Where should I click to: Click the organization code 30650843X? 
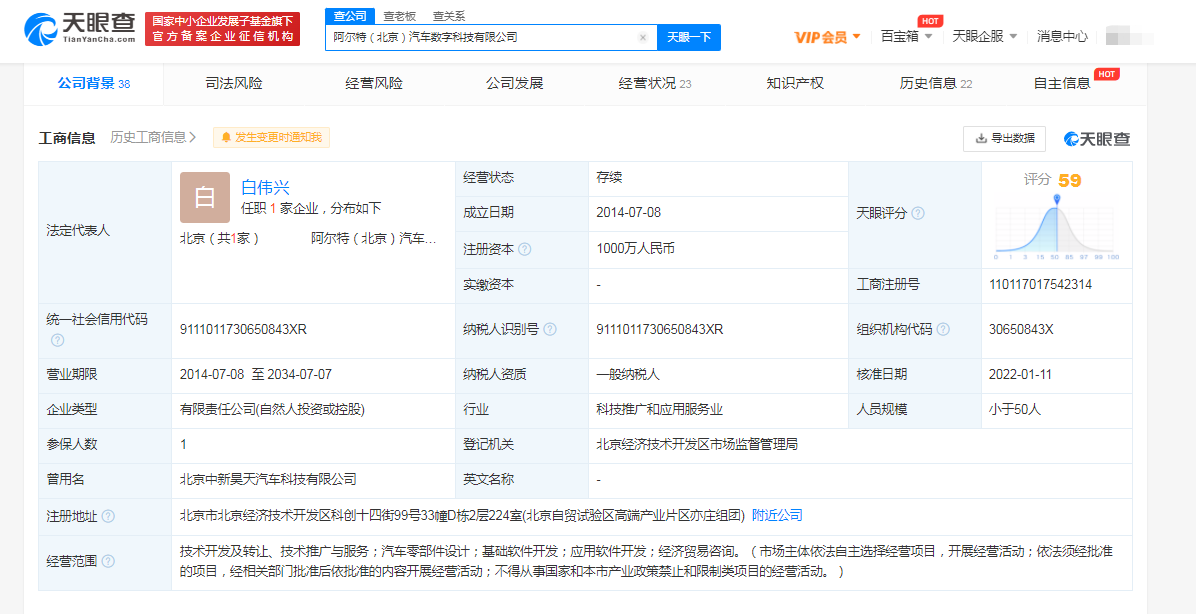1021,329
